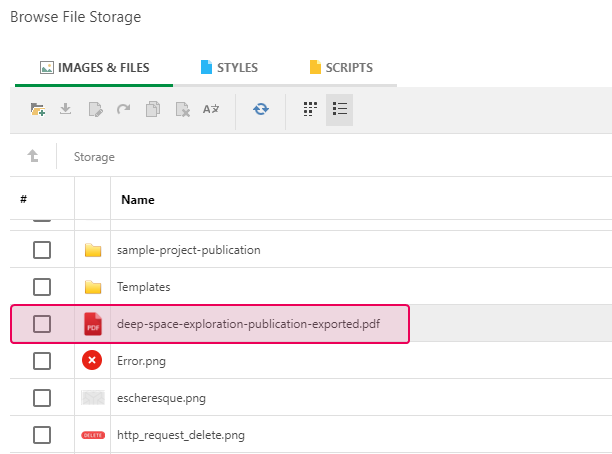Tick the escheresque.png checkbox
The image size is (612, 454).
(42, 398)
